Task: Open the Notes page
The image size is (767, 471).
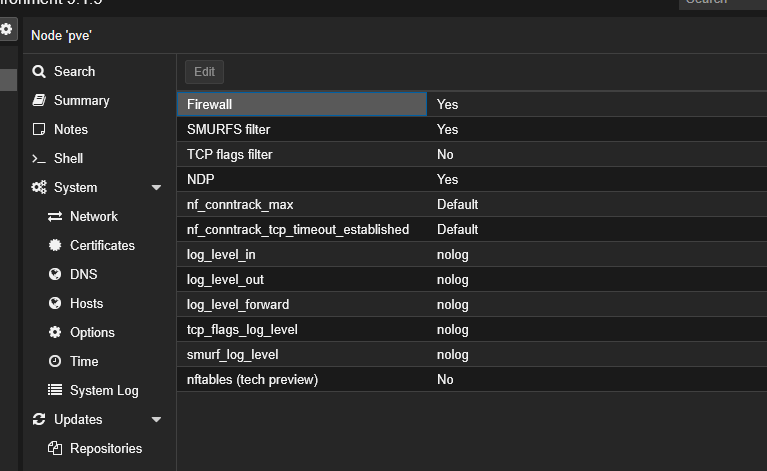Action: 71,129
